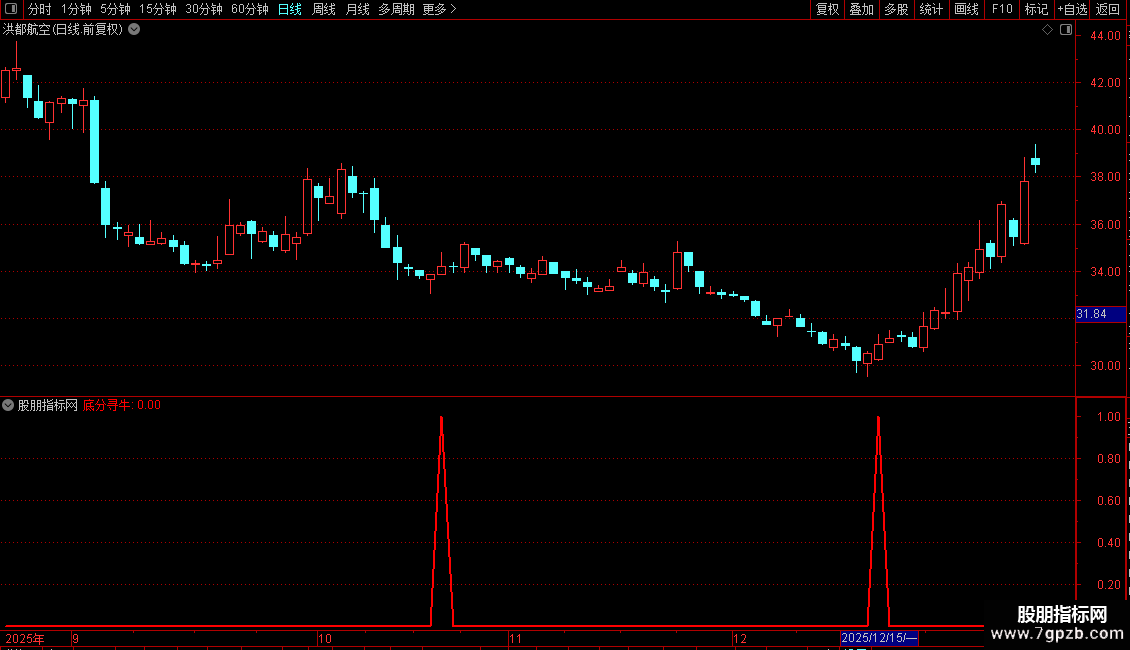
Task: Click the 2025年 label on time axis
Action: click(25, 638)
